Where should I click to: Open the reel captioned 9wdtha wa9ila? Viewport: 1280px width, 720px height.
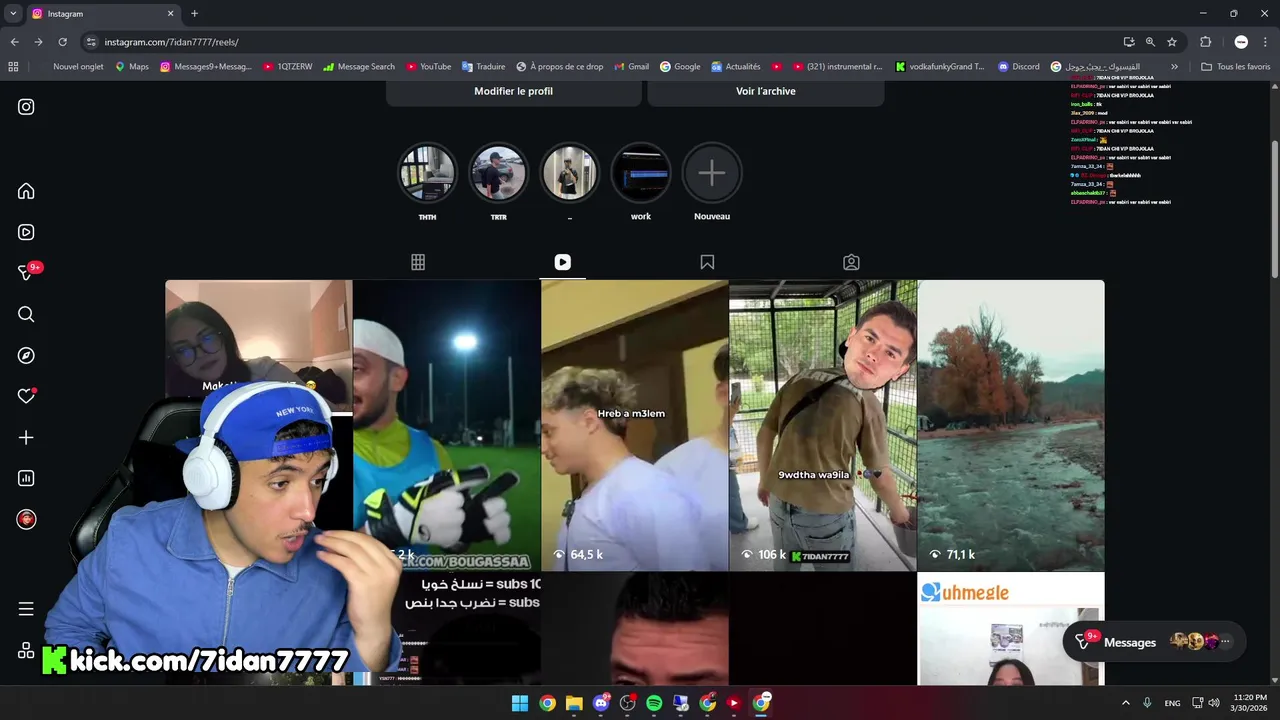click(823, 425)
